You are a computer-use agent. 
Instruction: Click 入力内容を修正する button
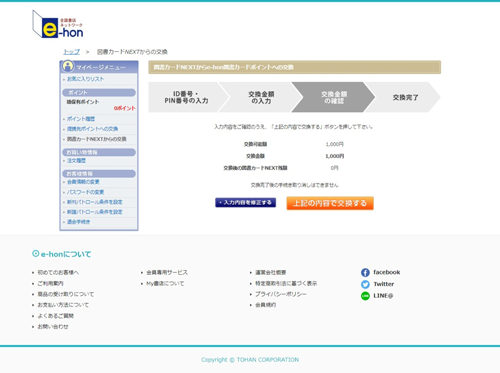pos(246,203)
